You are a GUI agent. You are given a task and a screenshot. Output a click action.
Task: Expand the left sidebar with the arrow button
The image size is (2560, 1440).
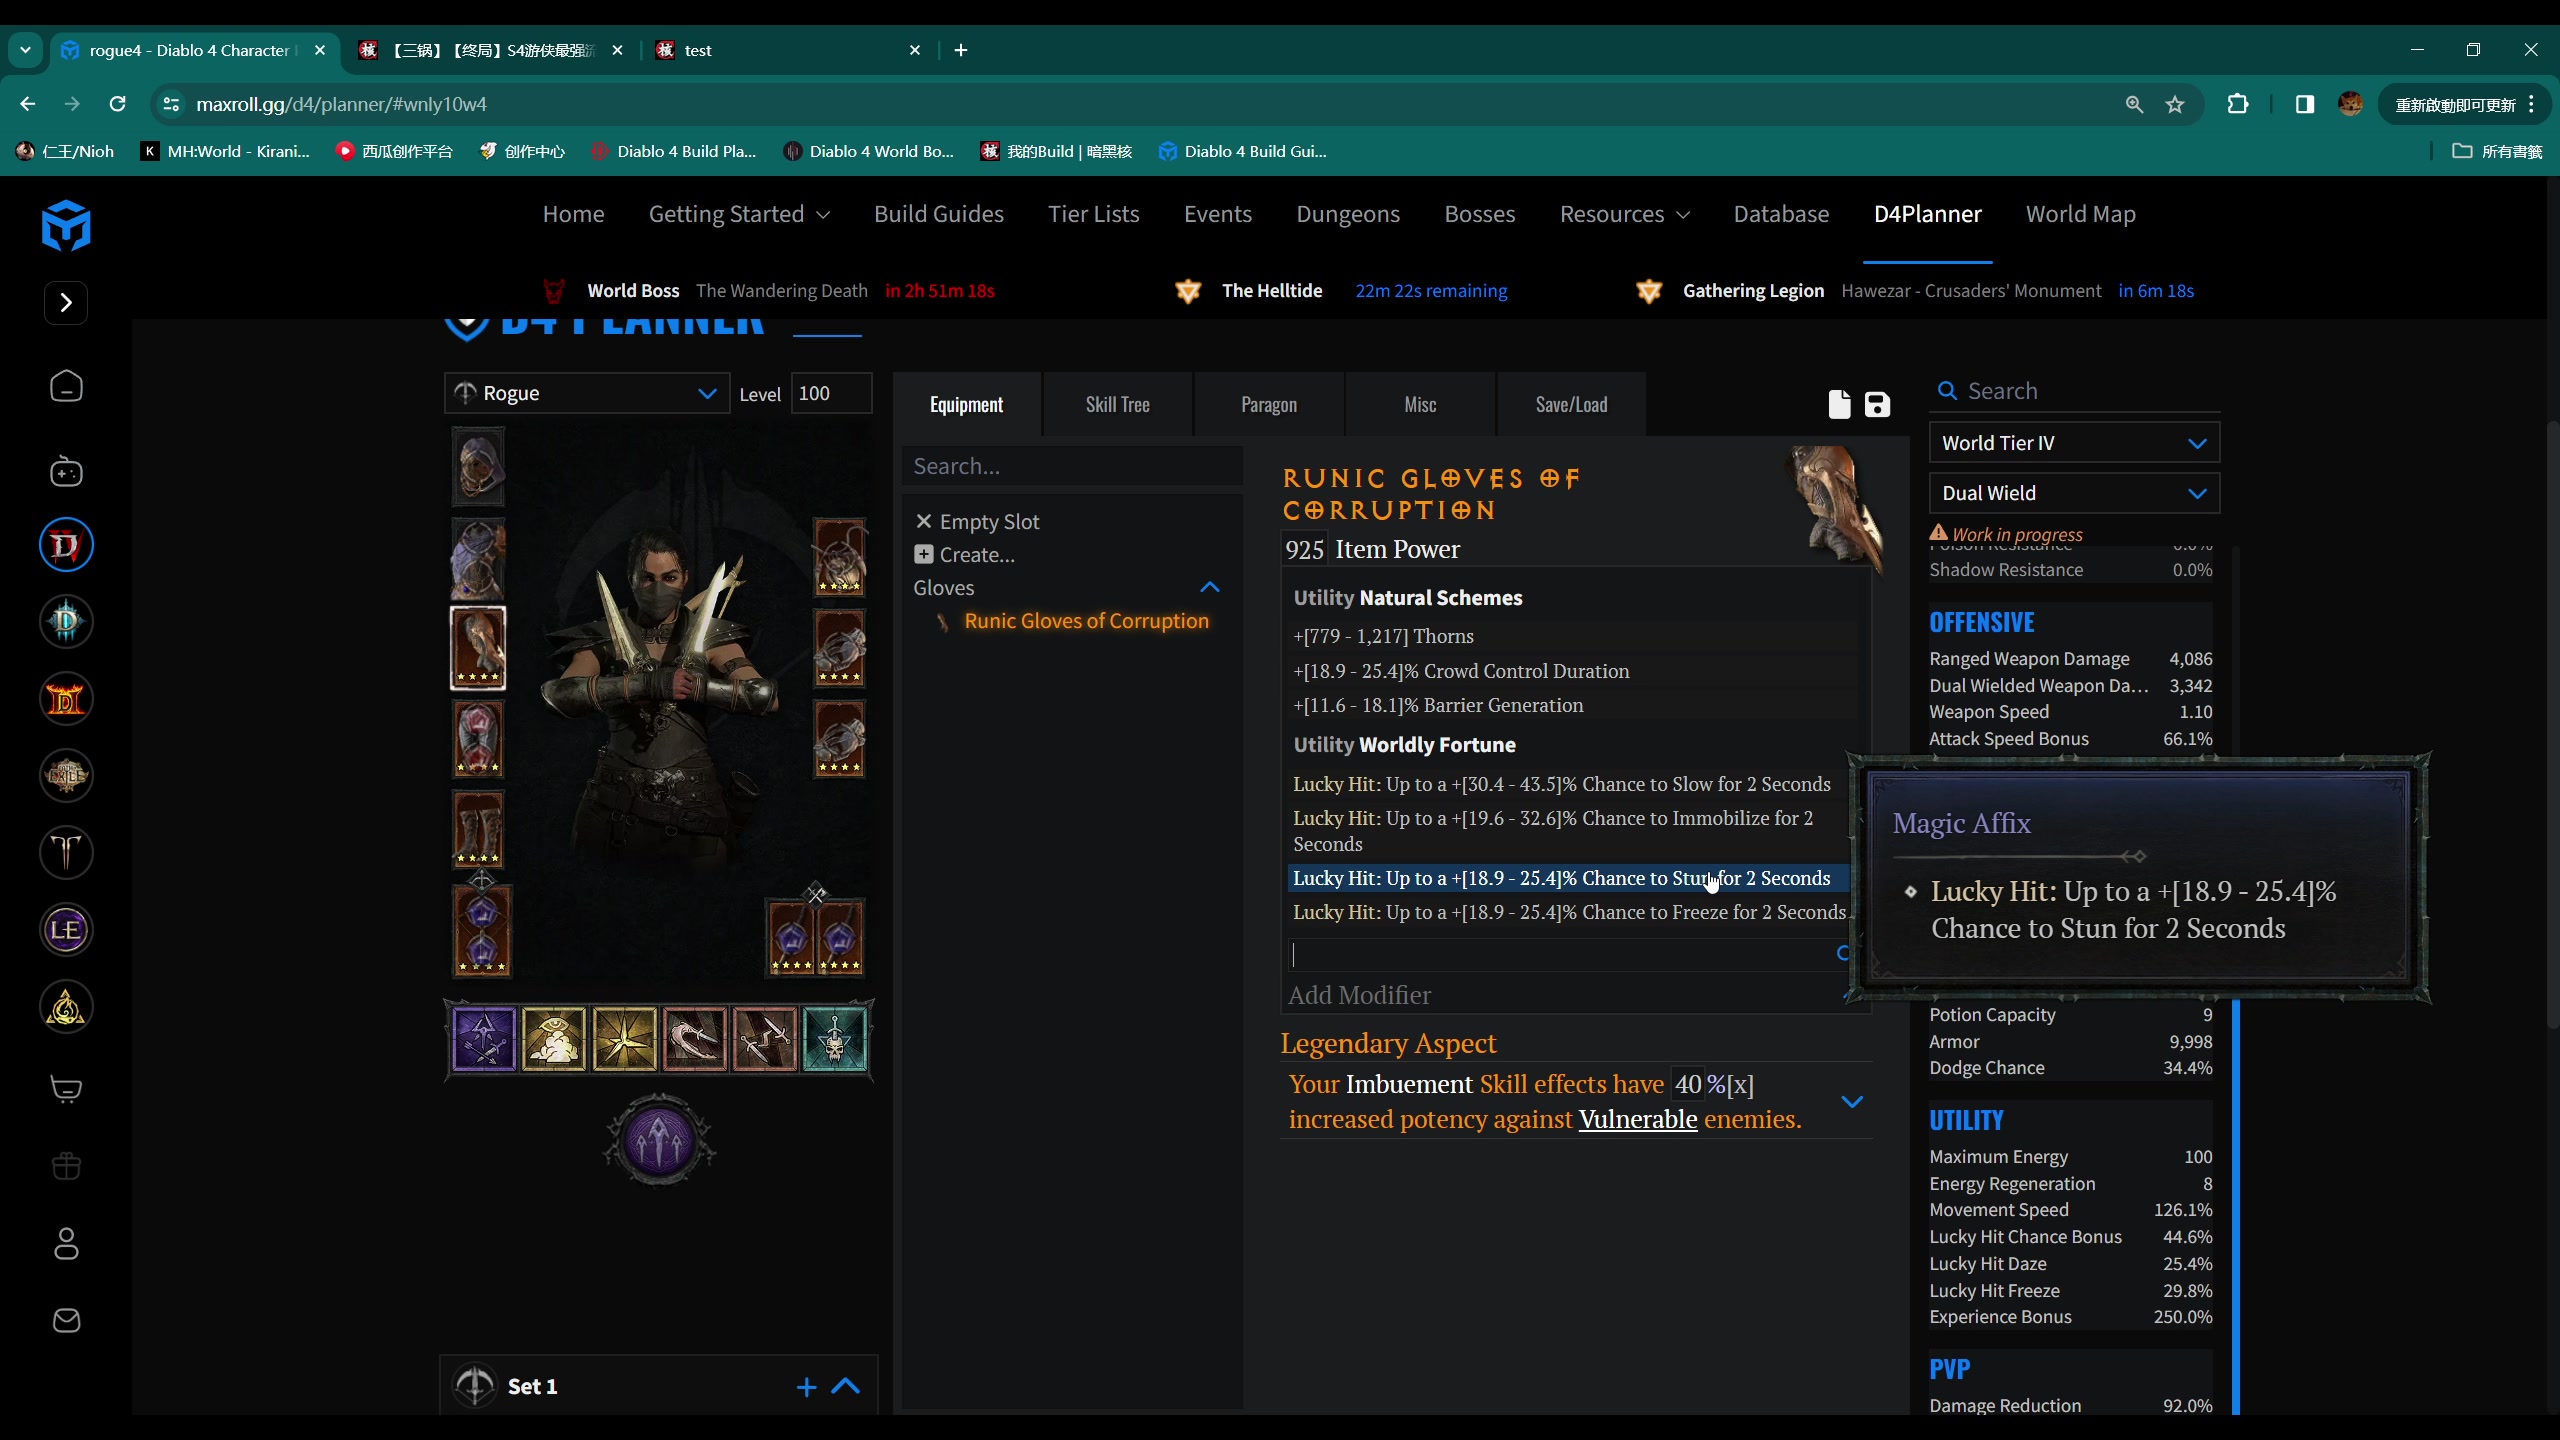click(66, 303)
